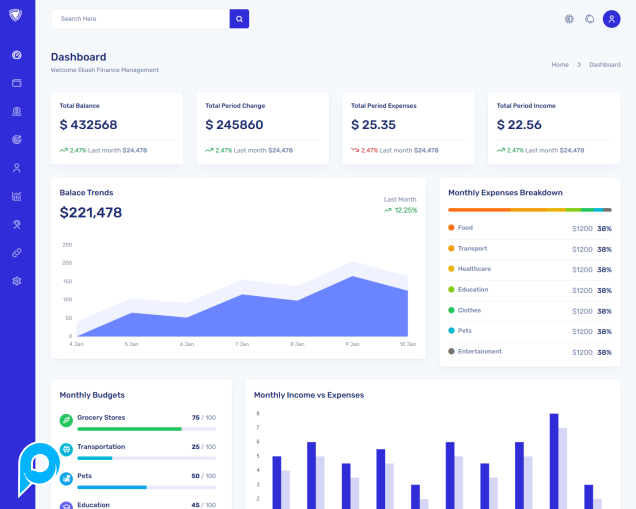Viewport: 636px width, 509px height.
Task: Open the dashboard gauge icon in sidebar
Action: pos(17,55)
